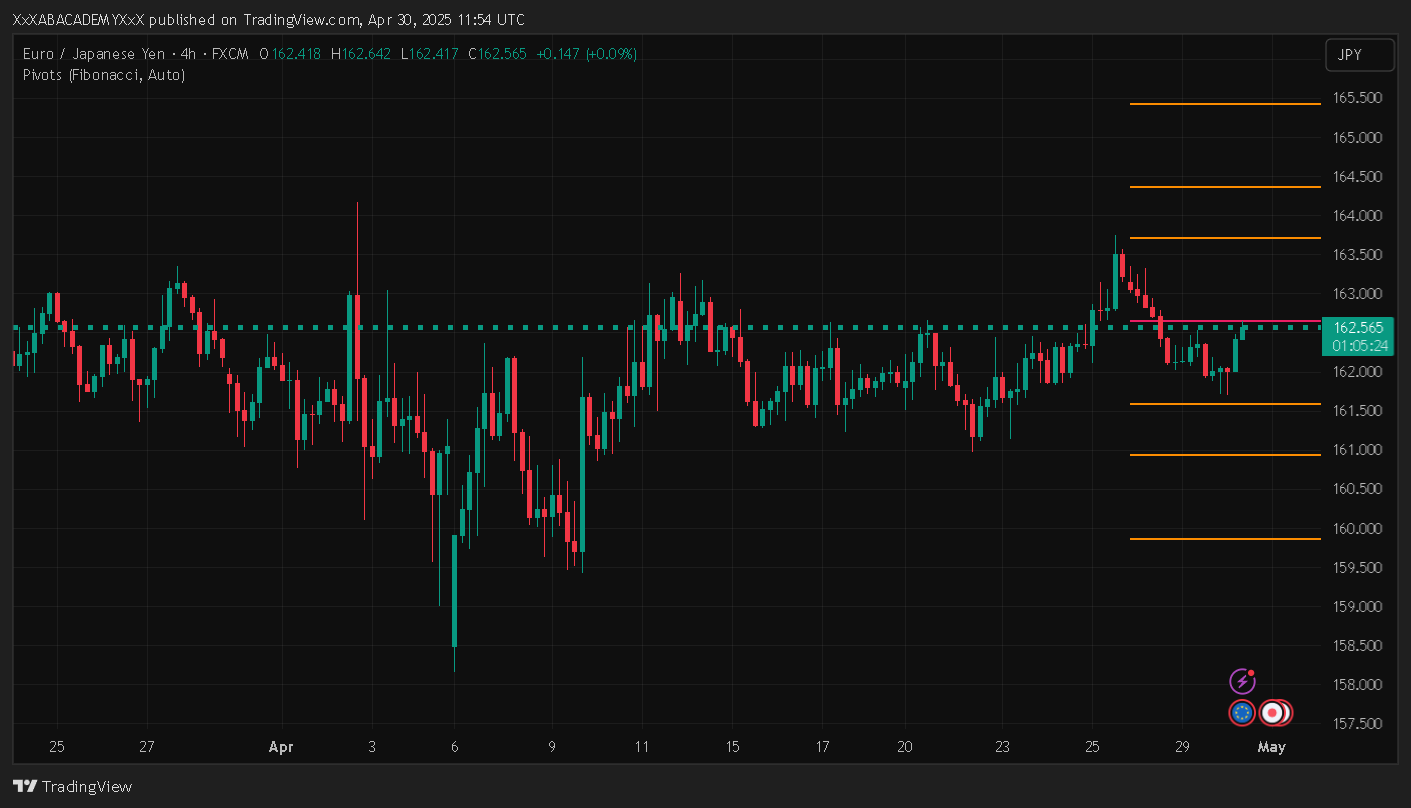Click the Pivots (Fibonacci, Auto) indicator label
The image size is (1411, 808).
click(x=104, y=75)
